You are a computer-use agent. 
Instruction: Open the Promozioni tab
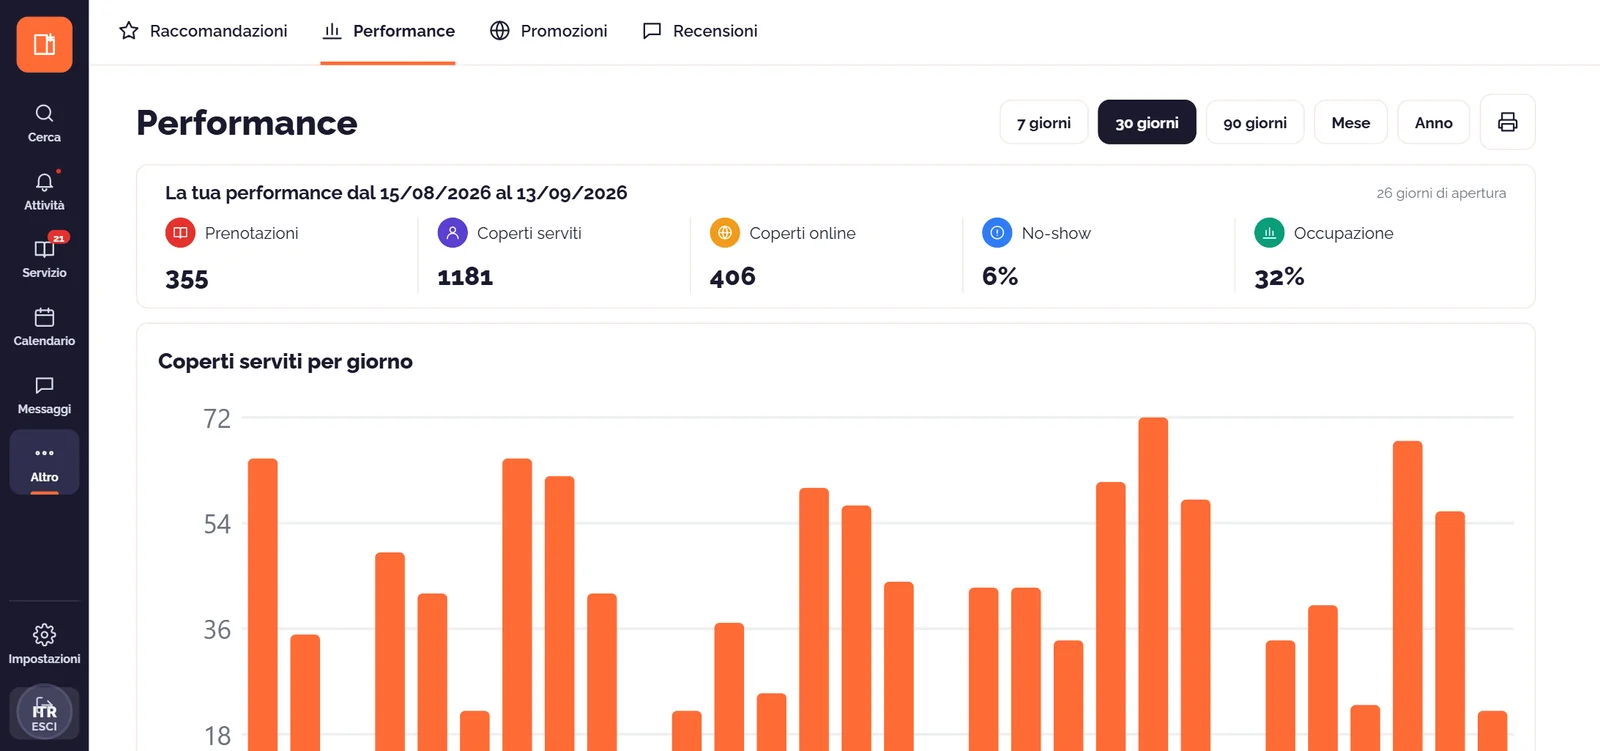tap(548, 31)
